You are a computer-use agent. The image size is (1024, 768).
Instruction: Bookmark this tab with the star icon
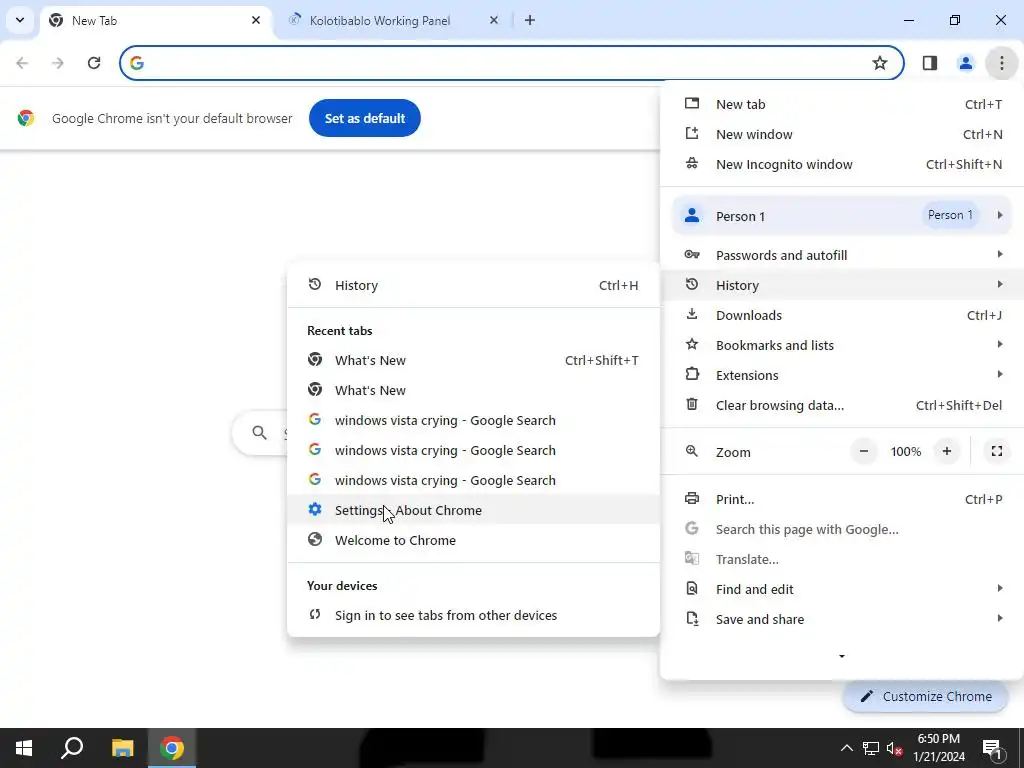(880, 63)
